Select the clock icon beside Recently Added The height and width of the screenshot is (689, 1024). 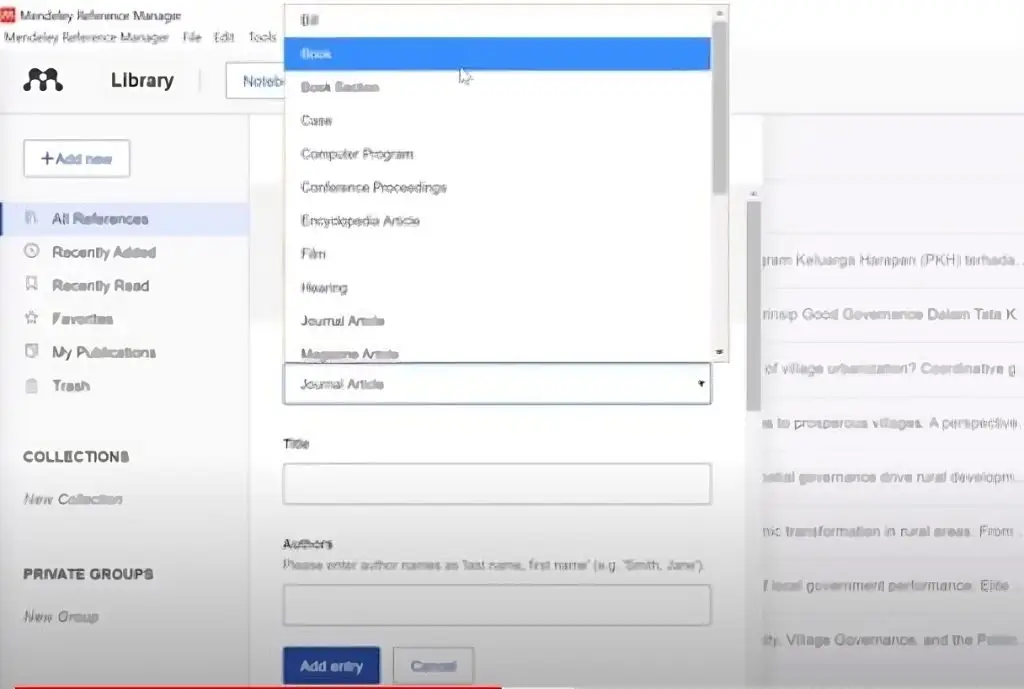29,252
